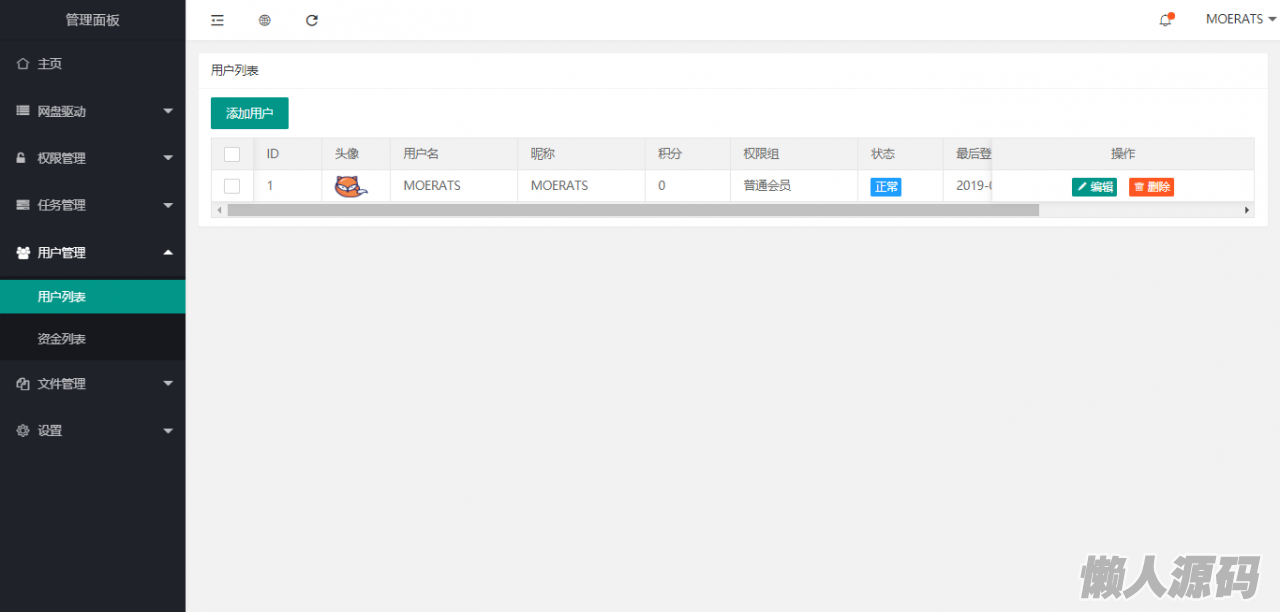
Task: Click the gear icon for 设置
Action: [x=23, y=430]
